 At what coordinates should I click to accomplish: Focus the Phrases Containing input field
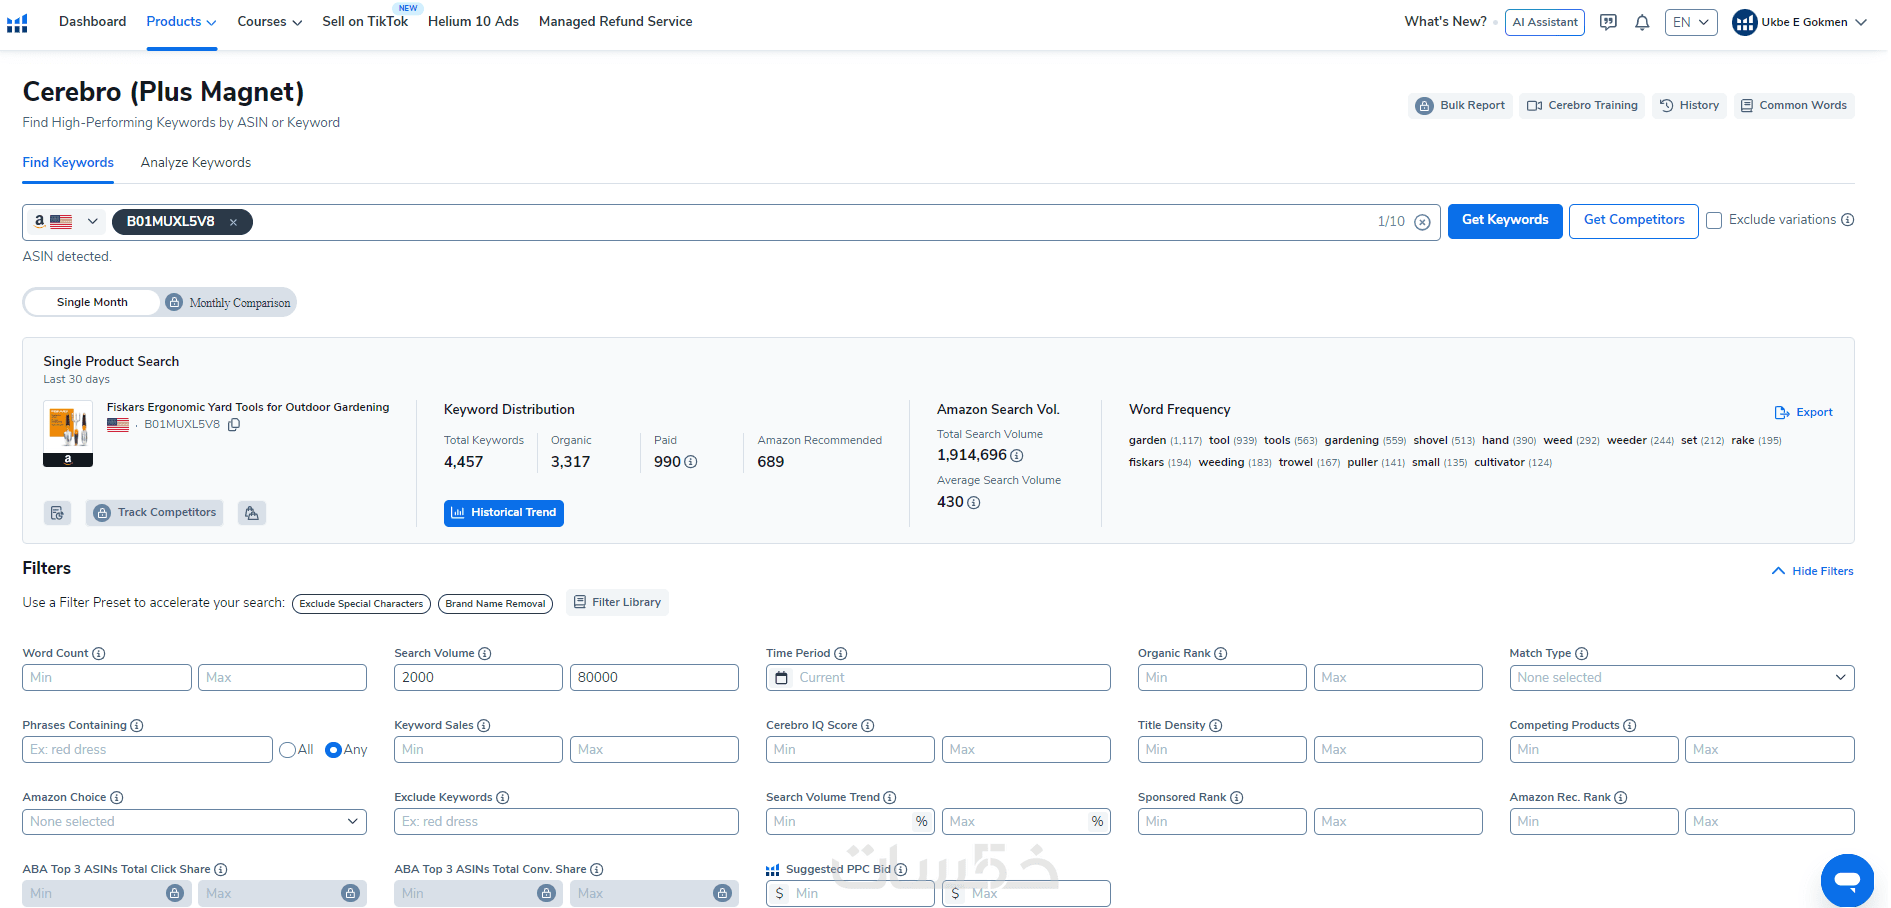[147, 750]
